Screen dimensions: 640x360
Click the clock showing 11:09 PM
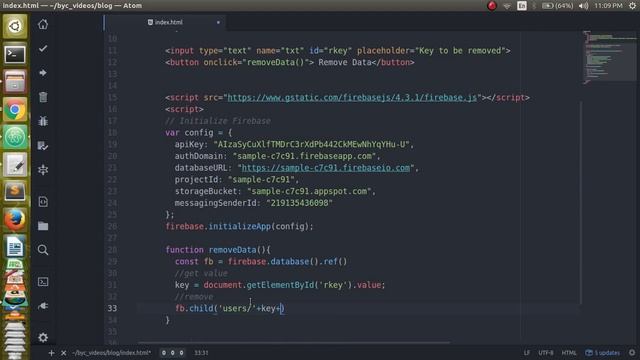pyautogui.click(x=608, y=6)
